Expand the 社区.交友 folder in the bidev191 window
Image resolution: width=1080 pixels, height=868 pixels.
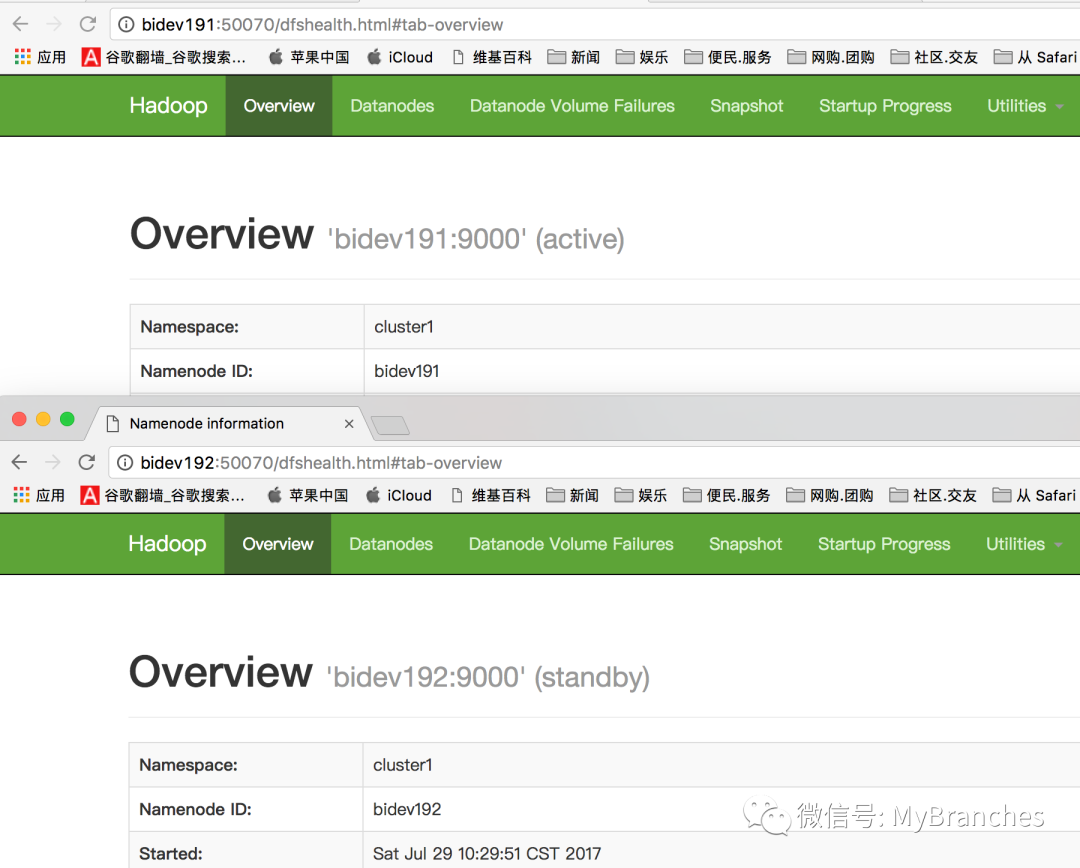tap(934, 57)
